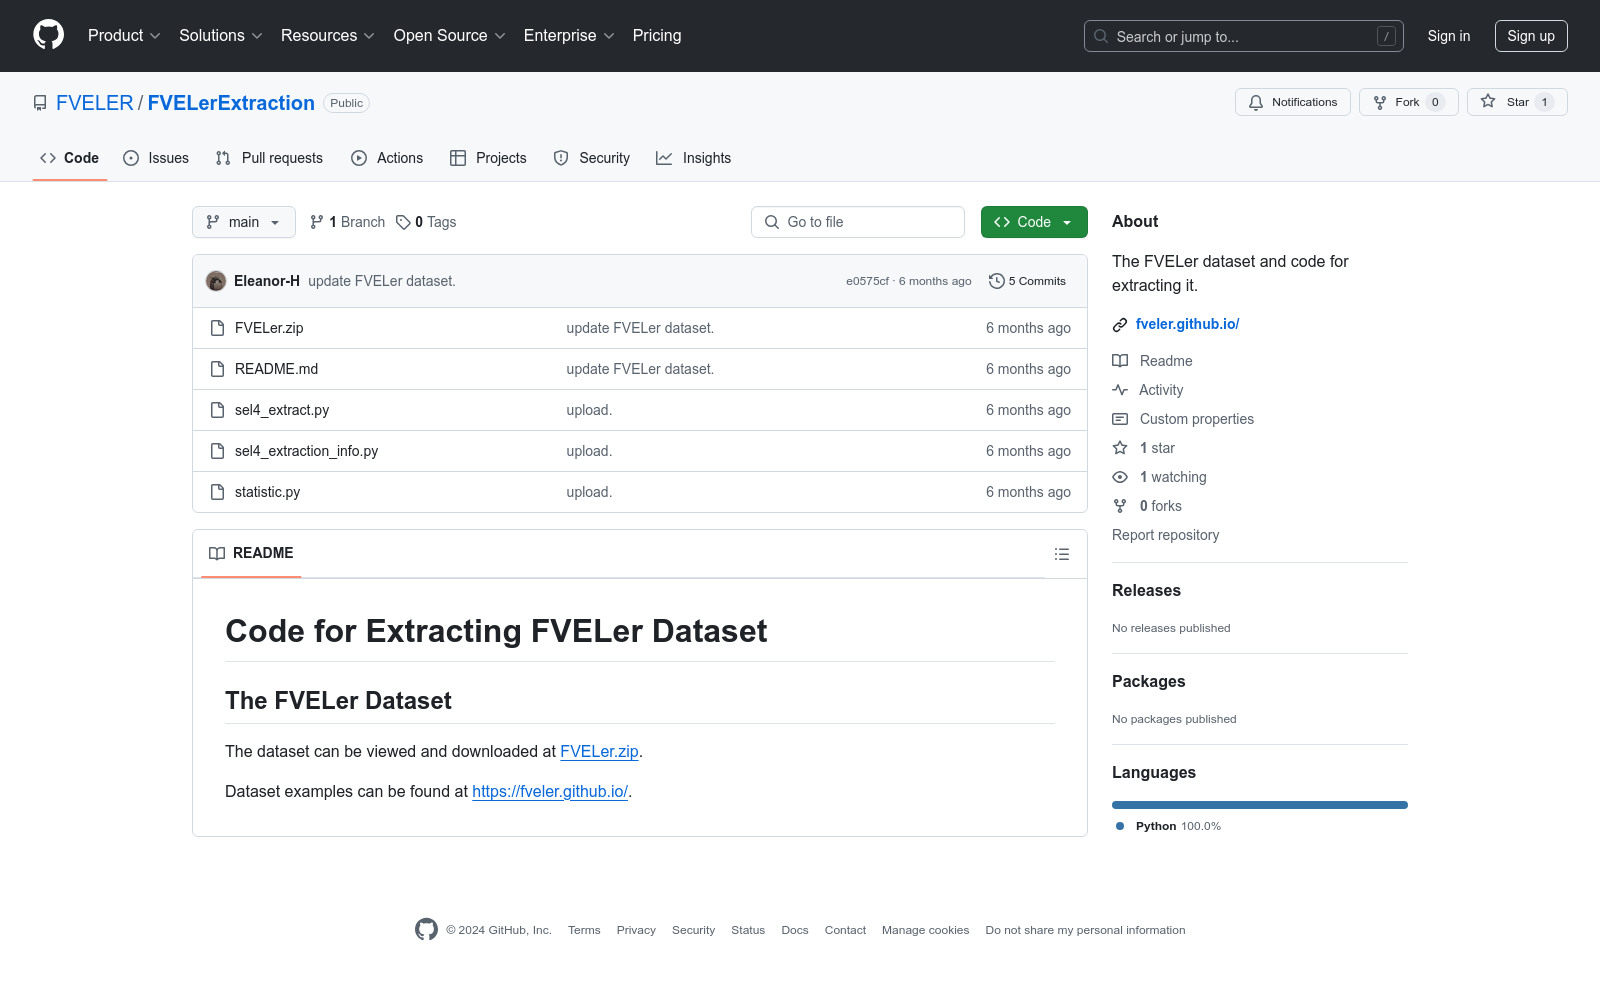Open the FVELerExtraction repository link

[x=231, y=103]
